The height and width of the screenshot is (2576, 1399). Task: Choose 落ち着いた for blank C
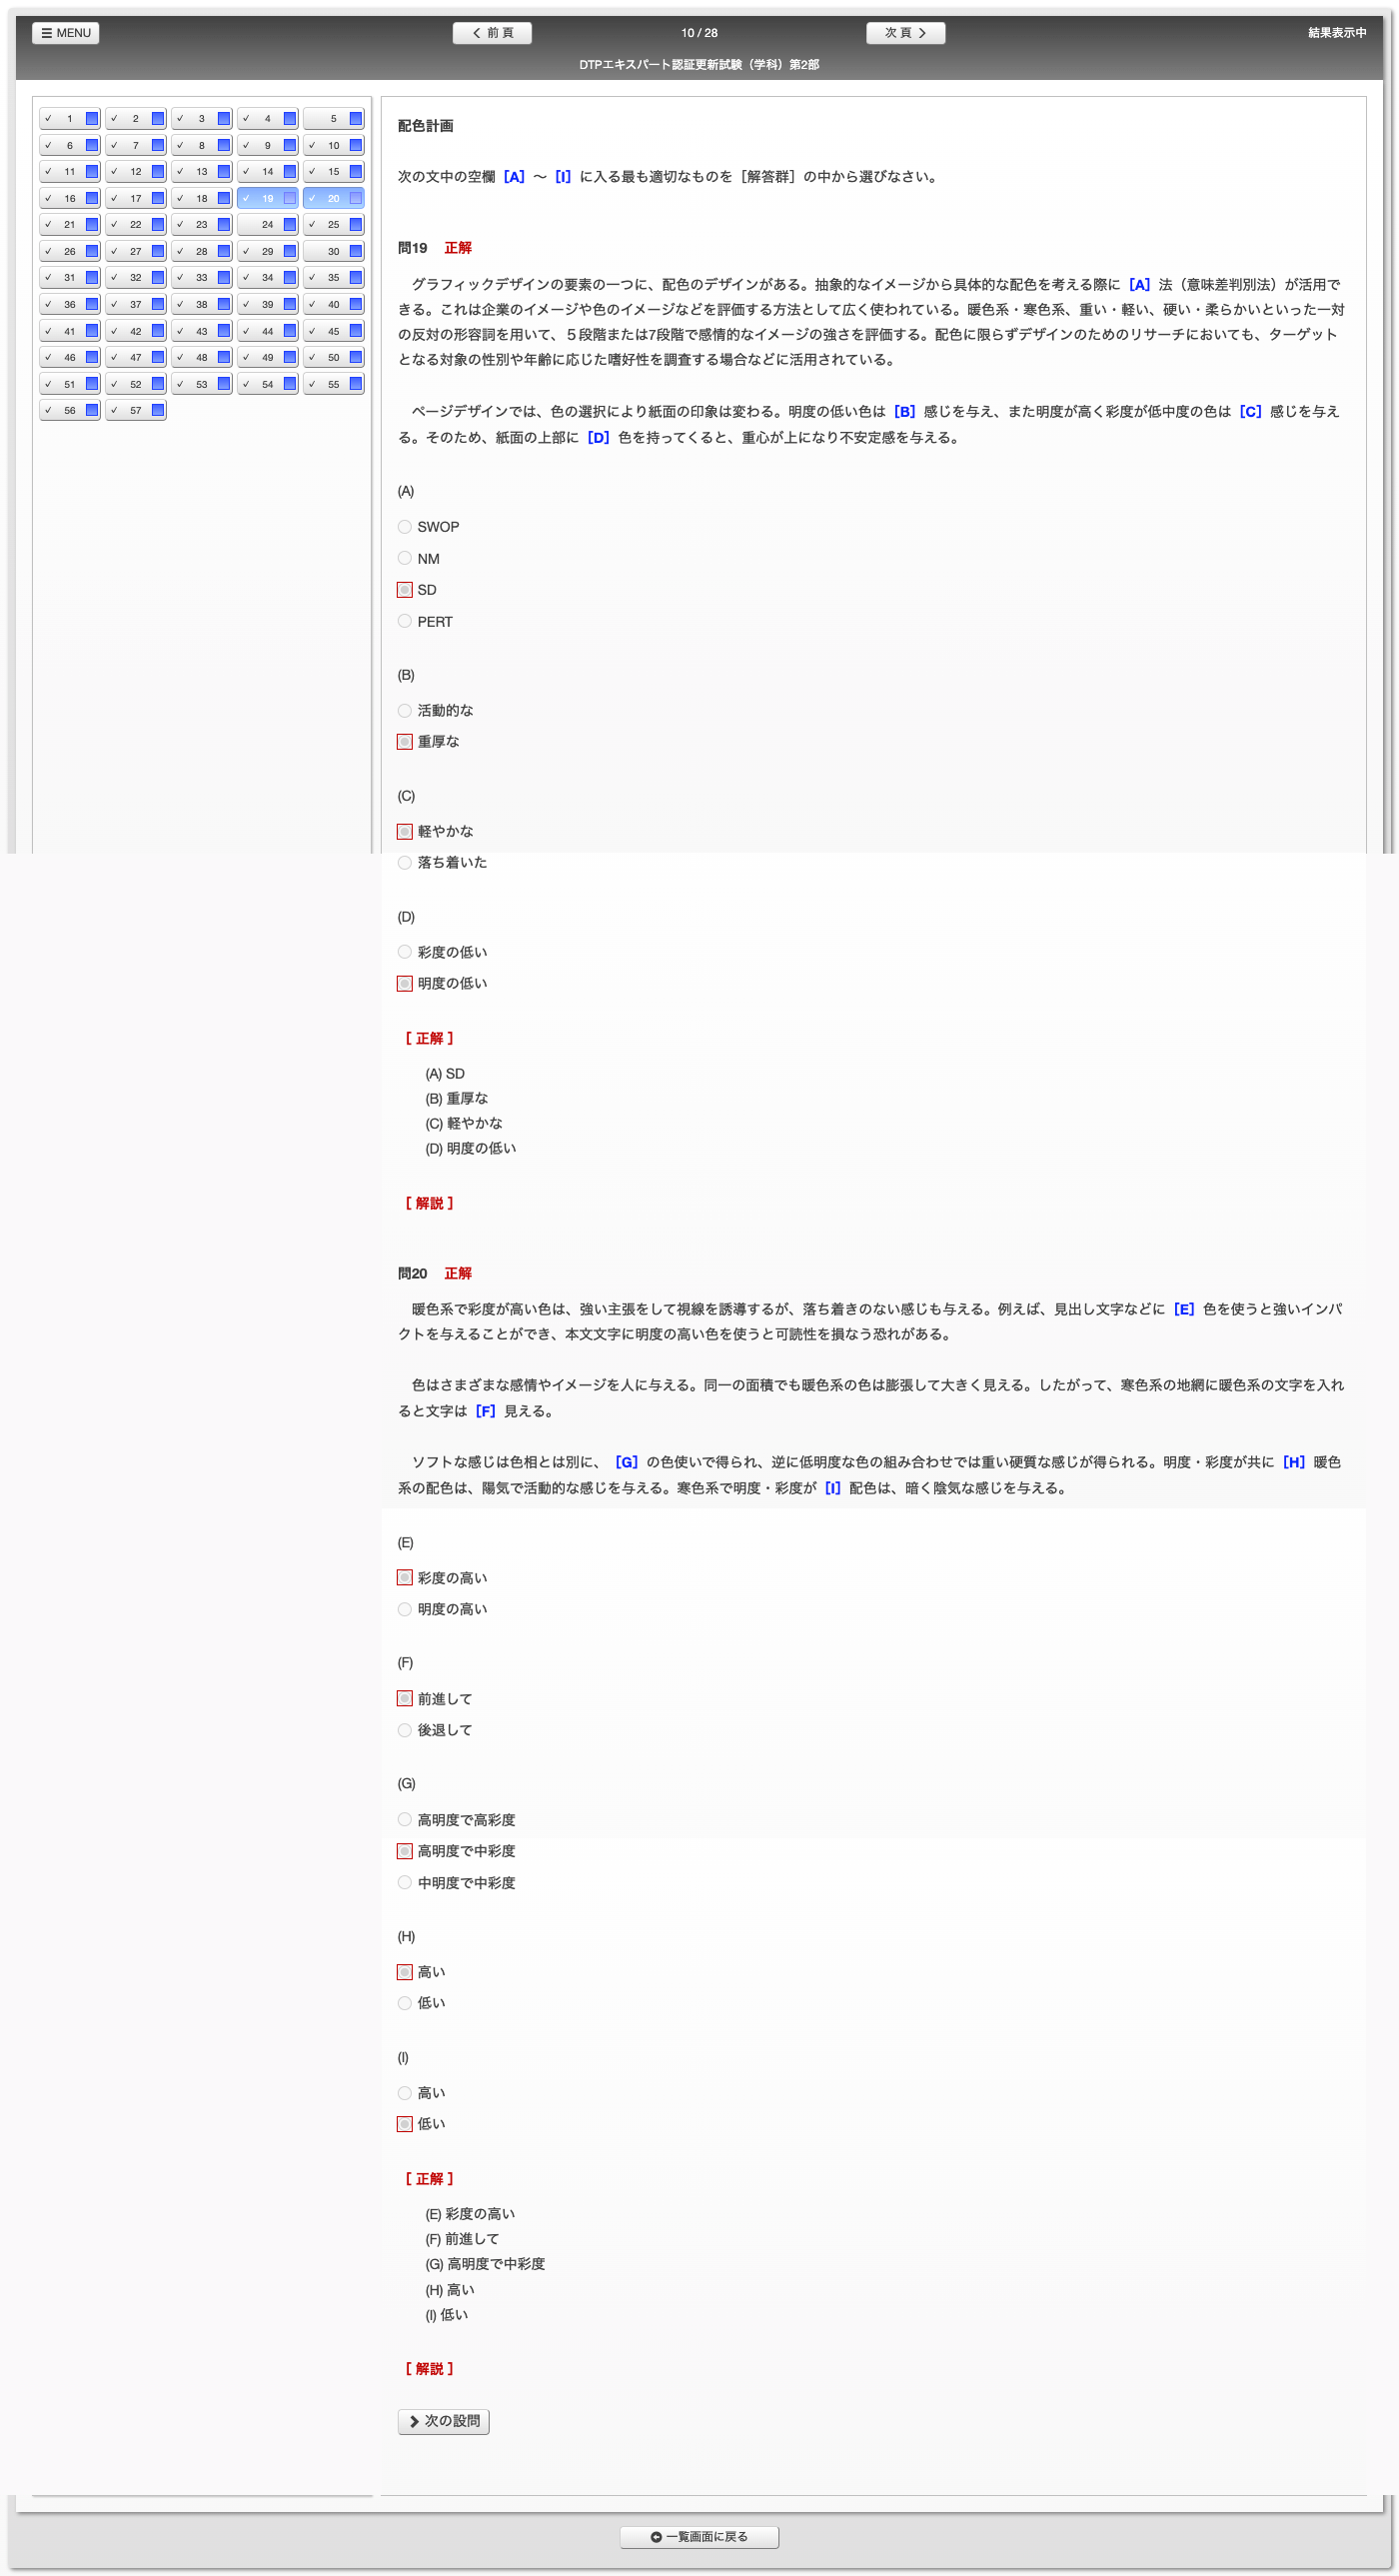[x=405, y=862]
